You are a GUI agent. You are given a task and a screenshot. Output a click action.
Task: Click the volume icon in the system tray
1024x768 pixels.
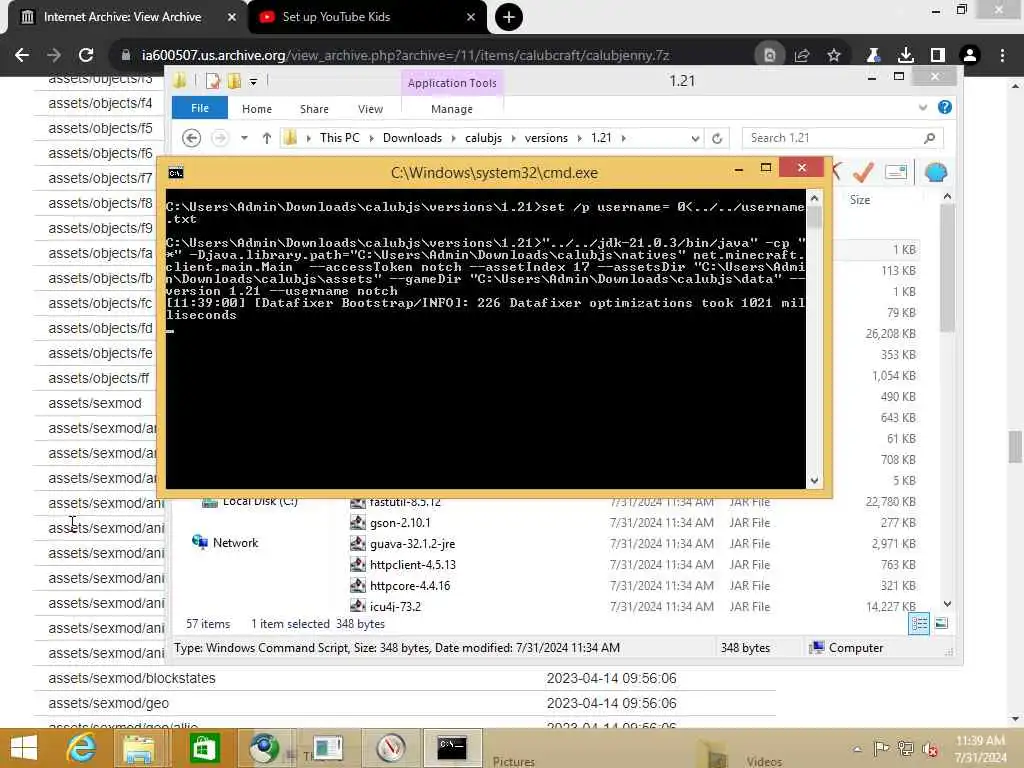coord(930,749)
